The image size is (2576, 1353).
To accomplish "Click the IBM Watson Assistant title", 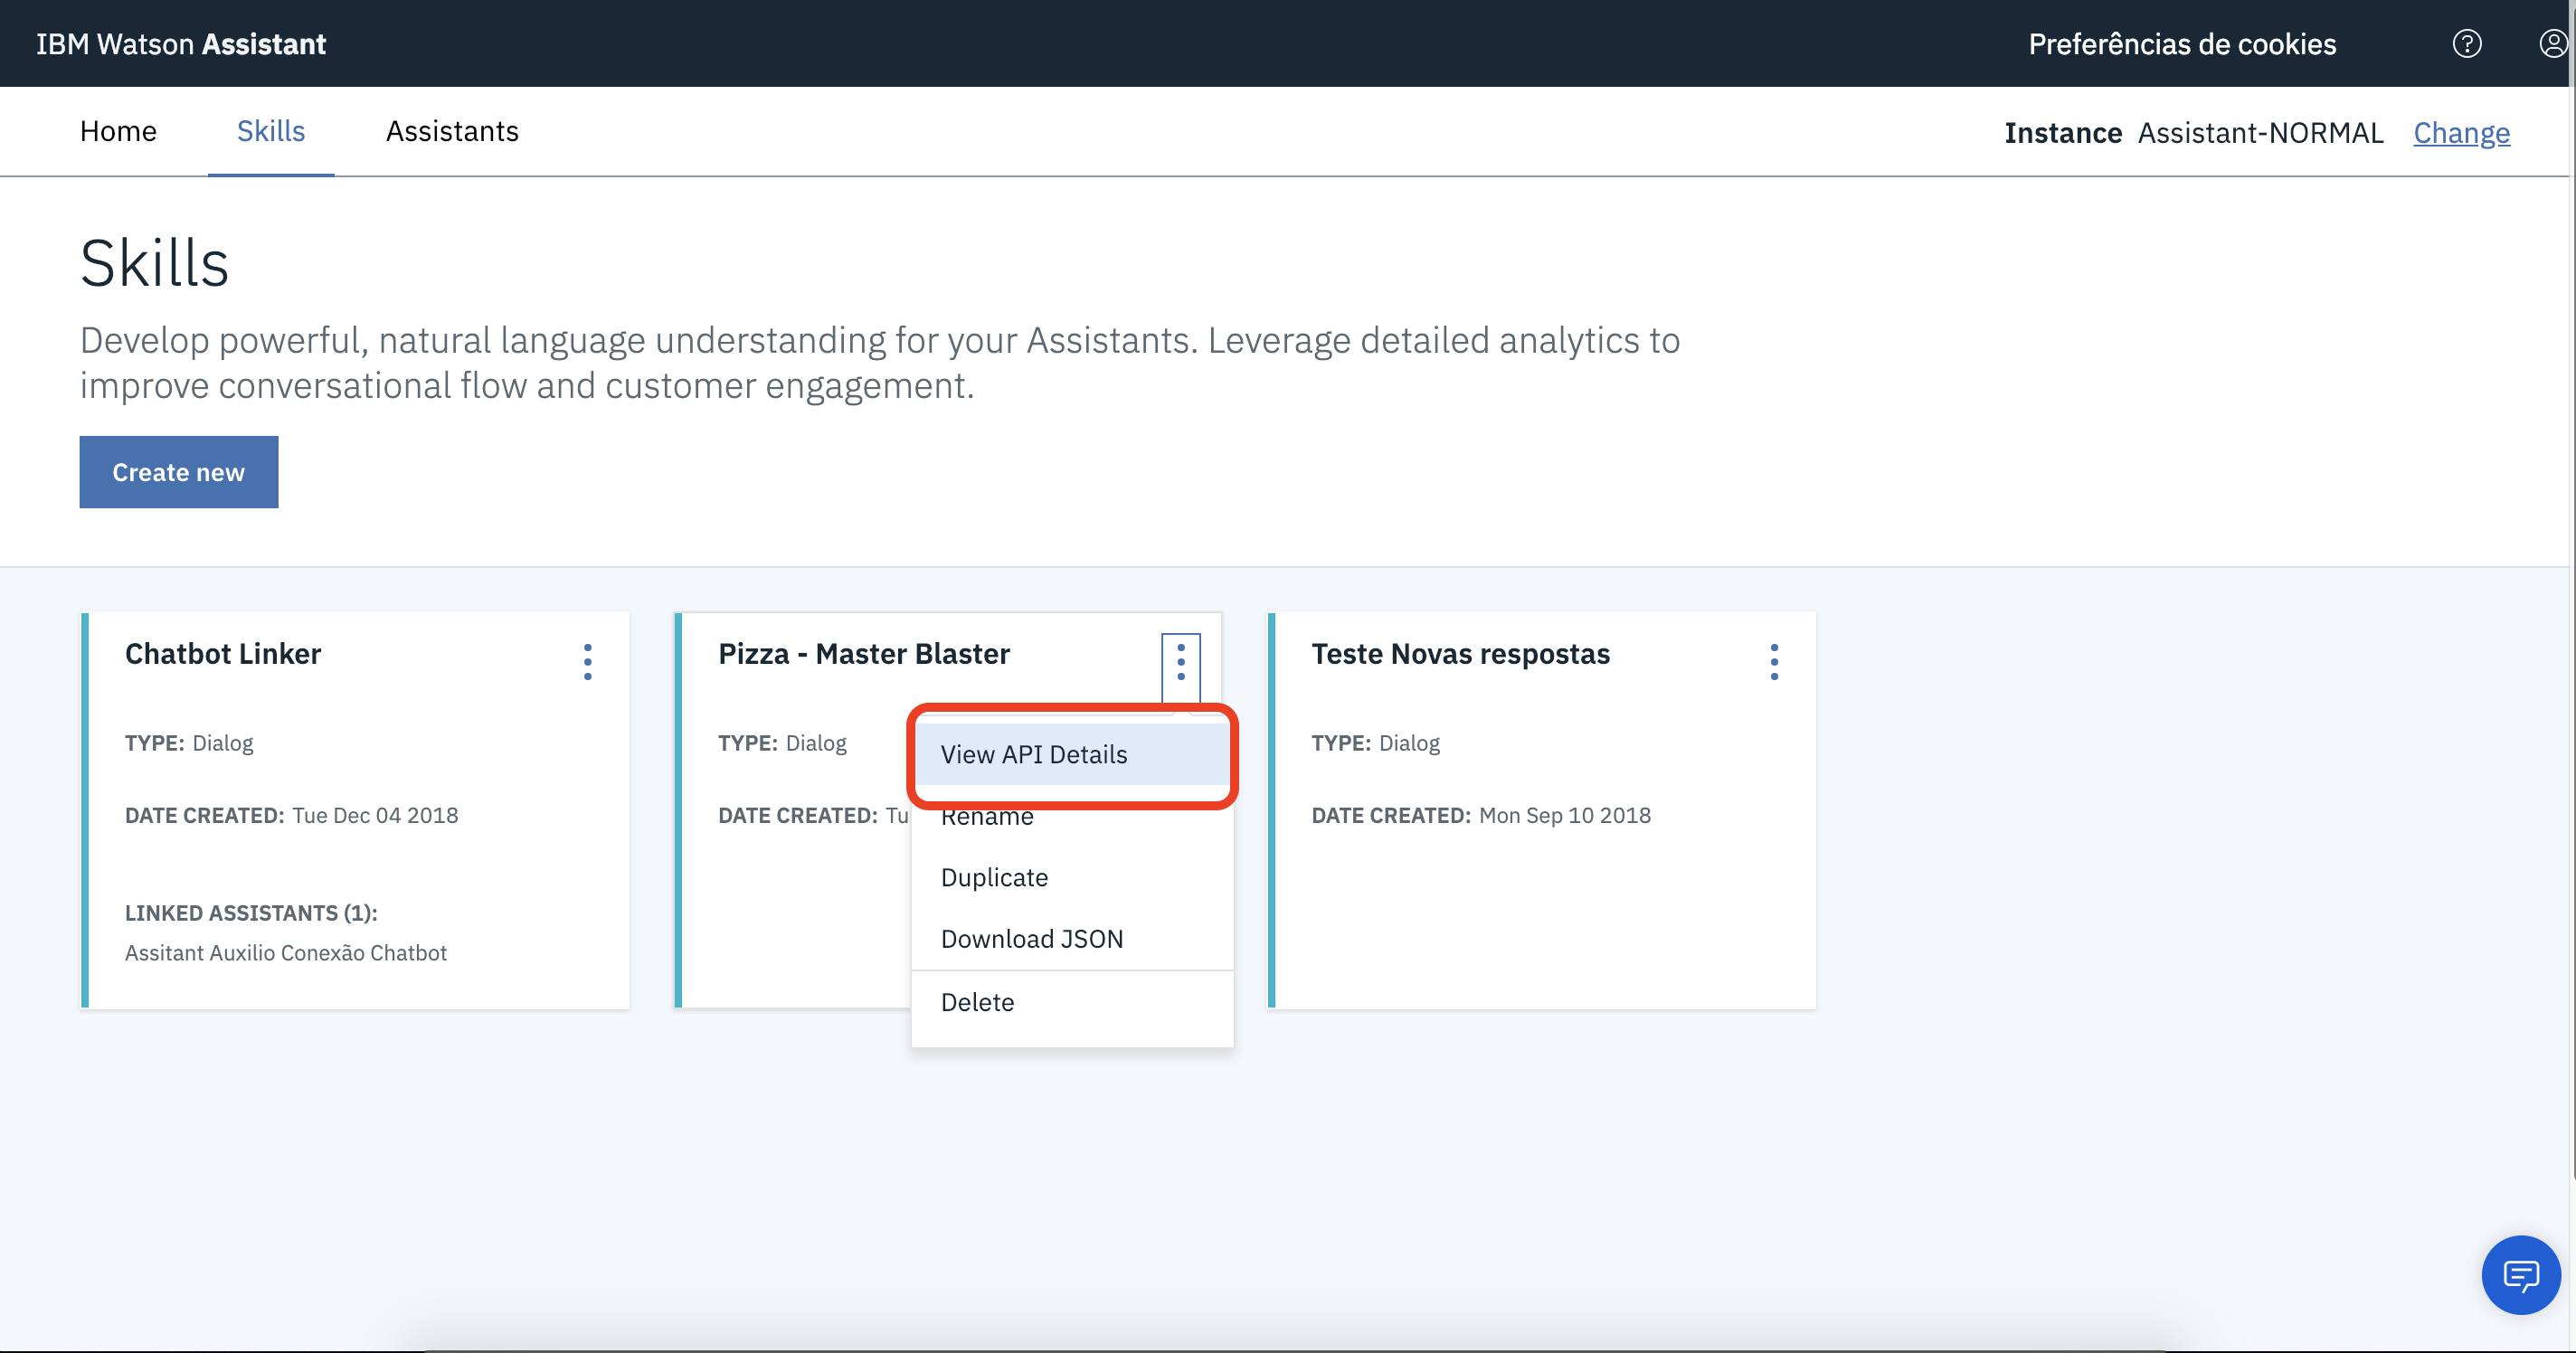I will pyautogui.click(x=181, y=44).
